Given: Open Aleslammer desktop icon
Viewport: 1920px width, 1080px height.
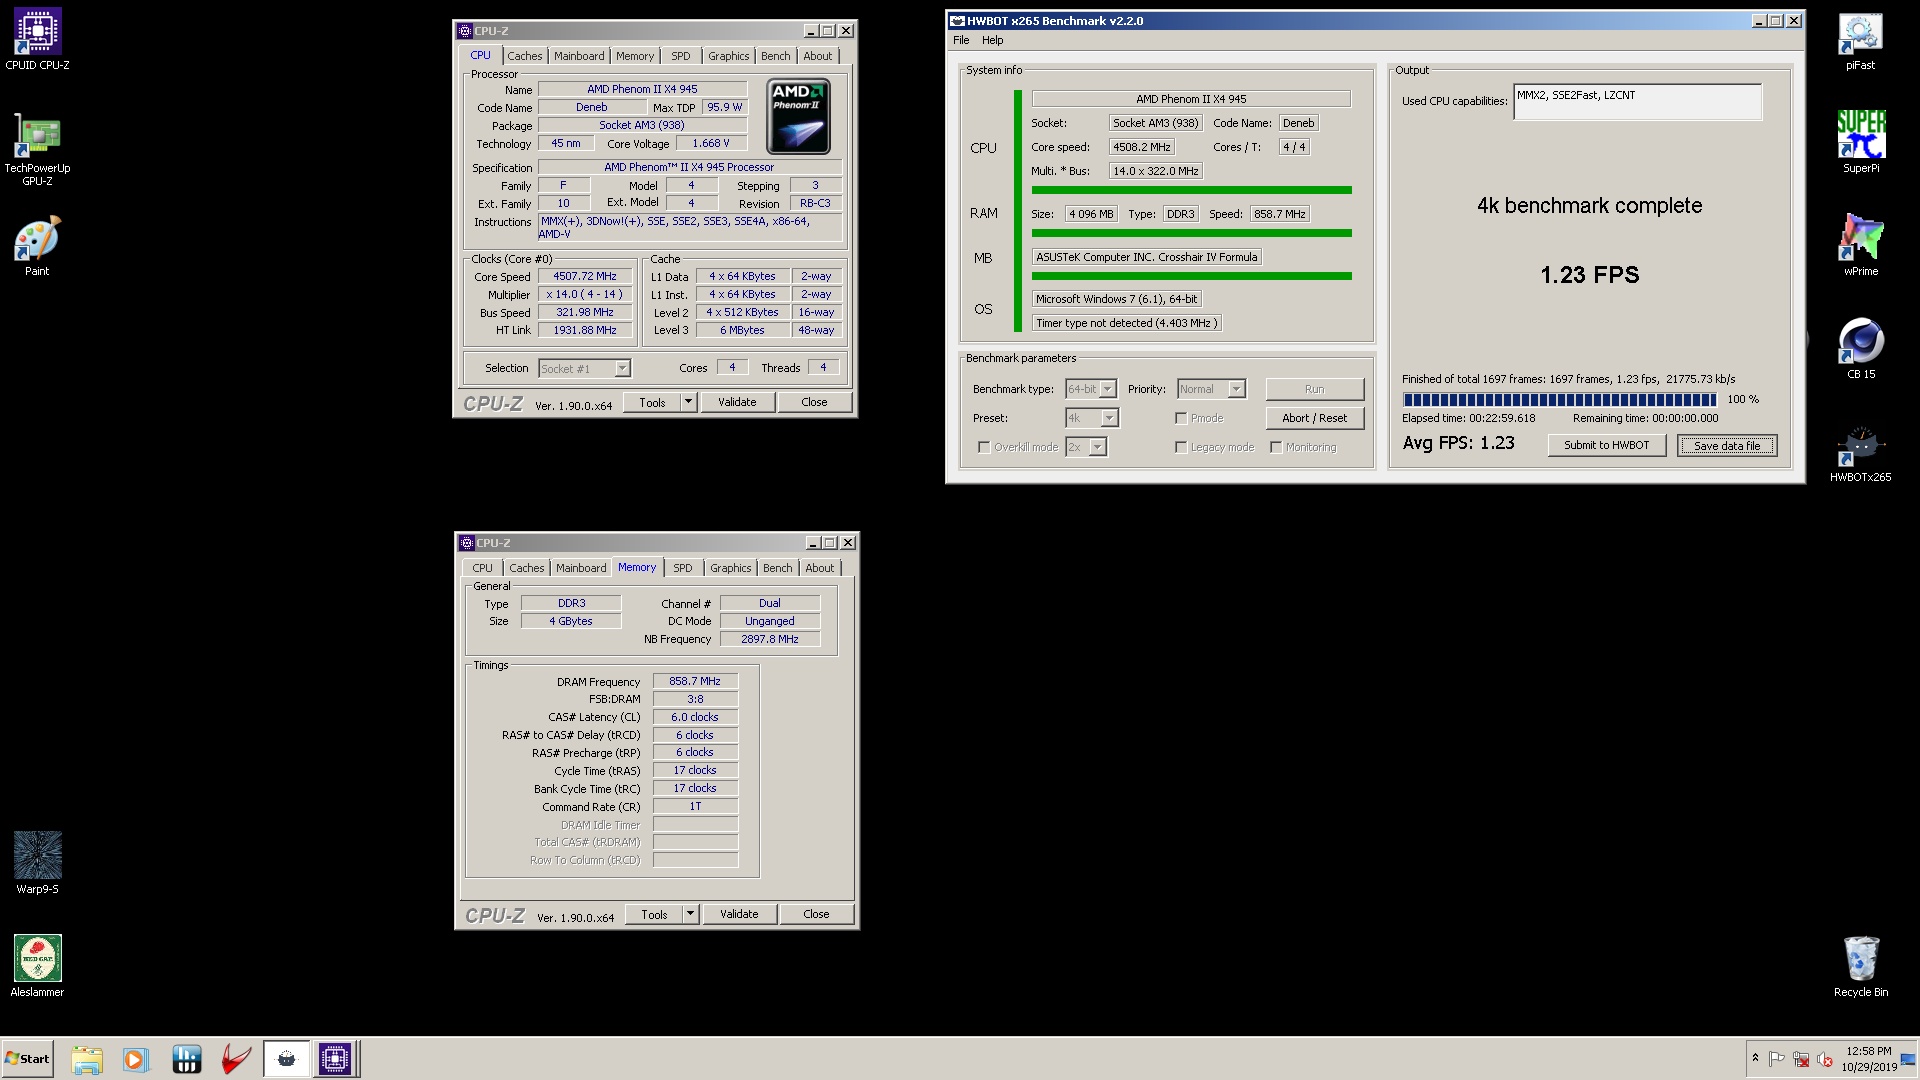Looking at the screenshot, I should 37,966.
